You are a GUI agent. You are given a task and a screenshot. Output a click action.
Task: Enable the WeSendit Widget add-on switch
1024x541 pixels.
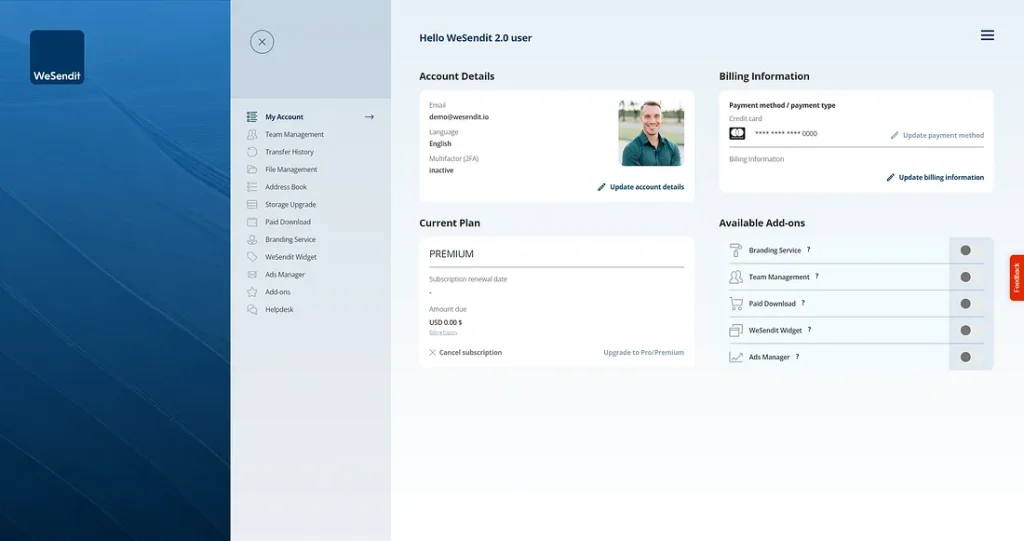[966, 331]
